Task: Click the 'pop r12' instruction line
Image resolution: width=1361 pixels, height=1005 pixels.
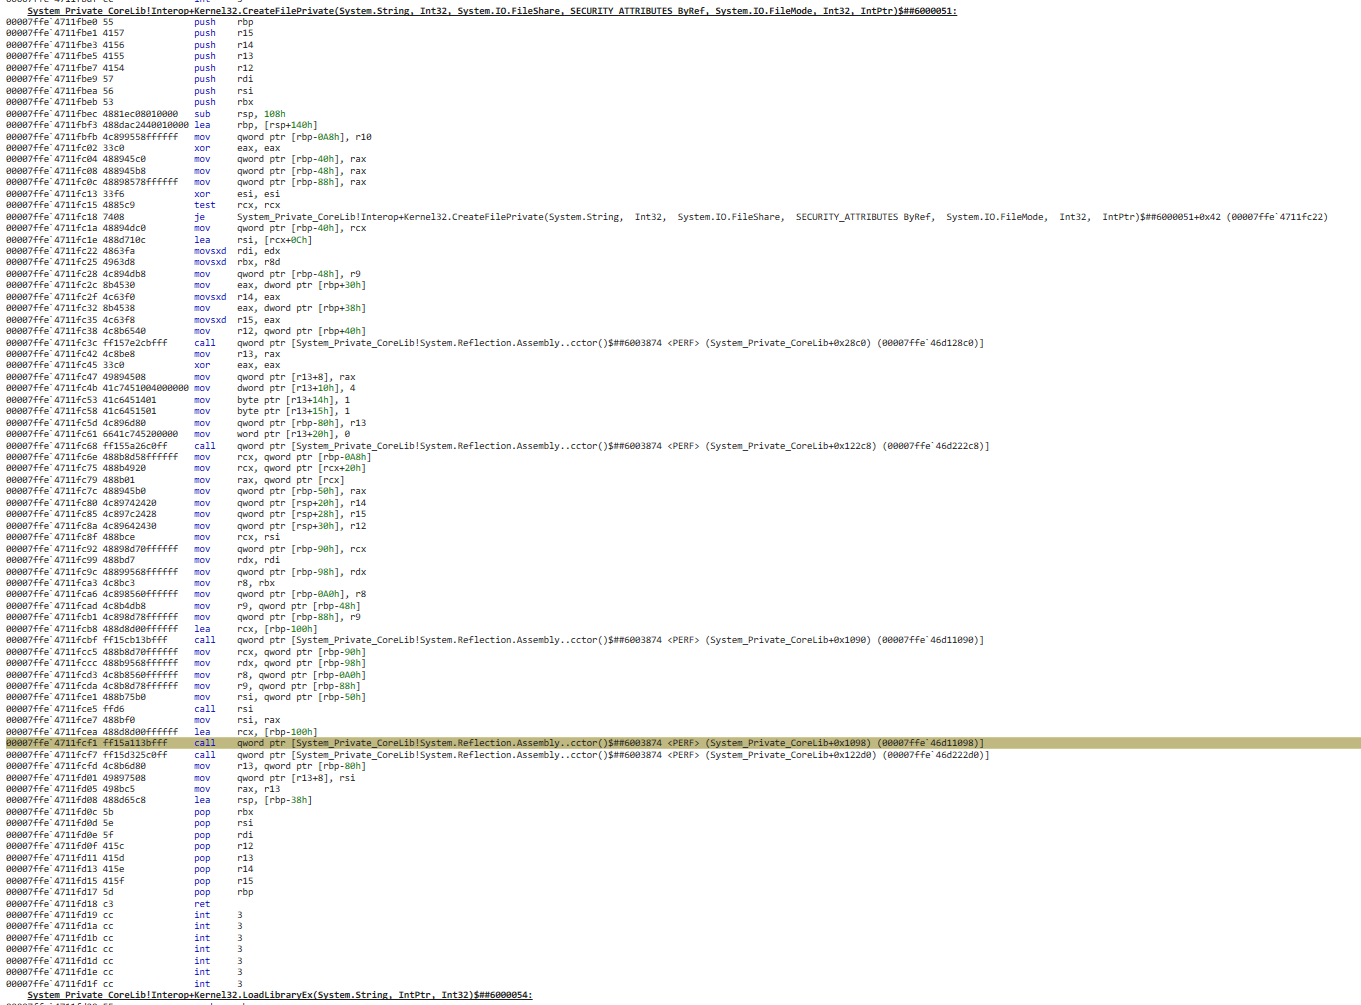Action: (x=129, y=846)
